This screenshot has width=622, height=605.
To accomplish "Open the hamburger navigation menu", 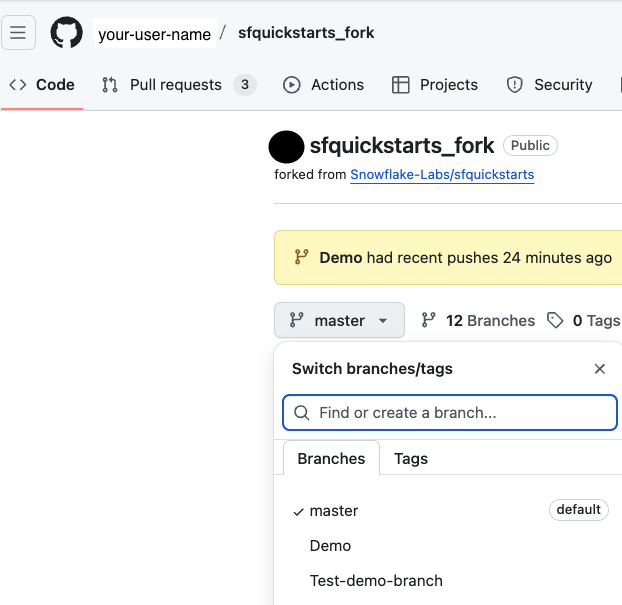I will [x=18, y=33].
